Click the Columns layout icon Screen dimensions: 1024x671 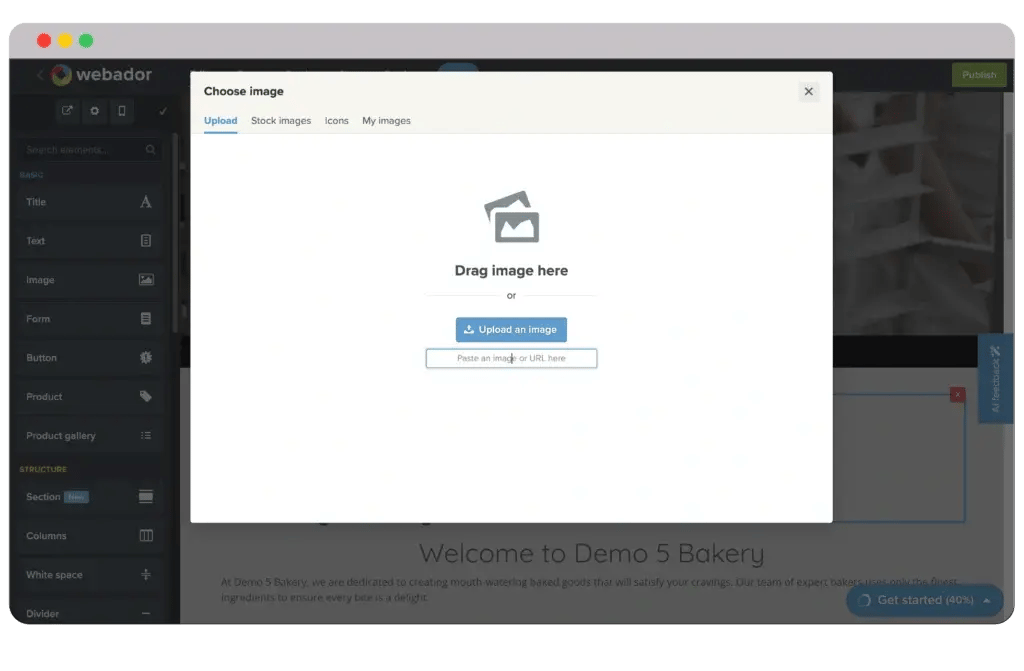coord(146,536)
